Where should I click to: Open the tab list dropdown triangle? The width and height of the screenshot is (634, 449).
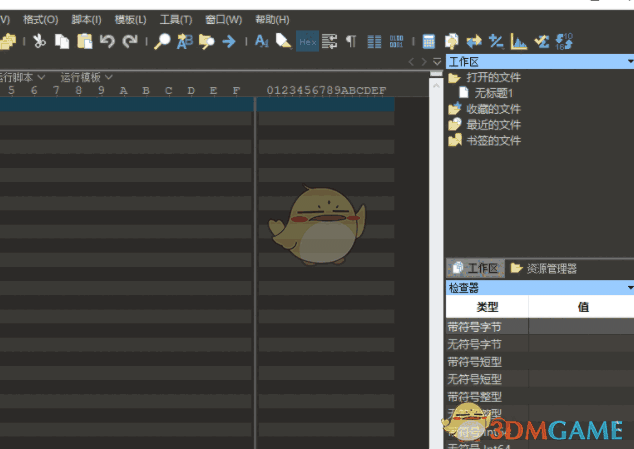point(437,62)
